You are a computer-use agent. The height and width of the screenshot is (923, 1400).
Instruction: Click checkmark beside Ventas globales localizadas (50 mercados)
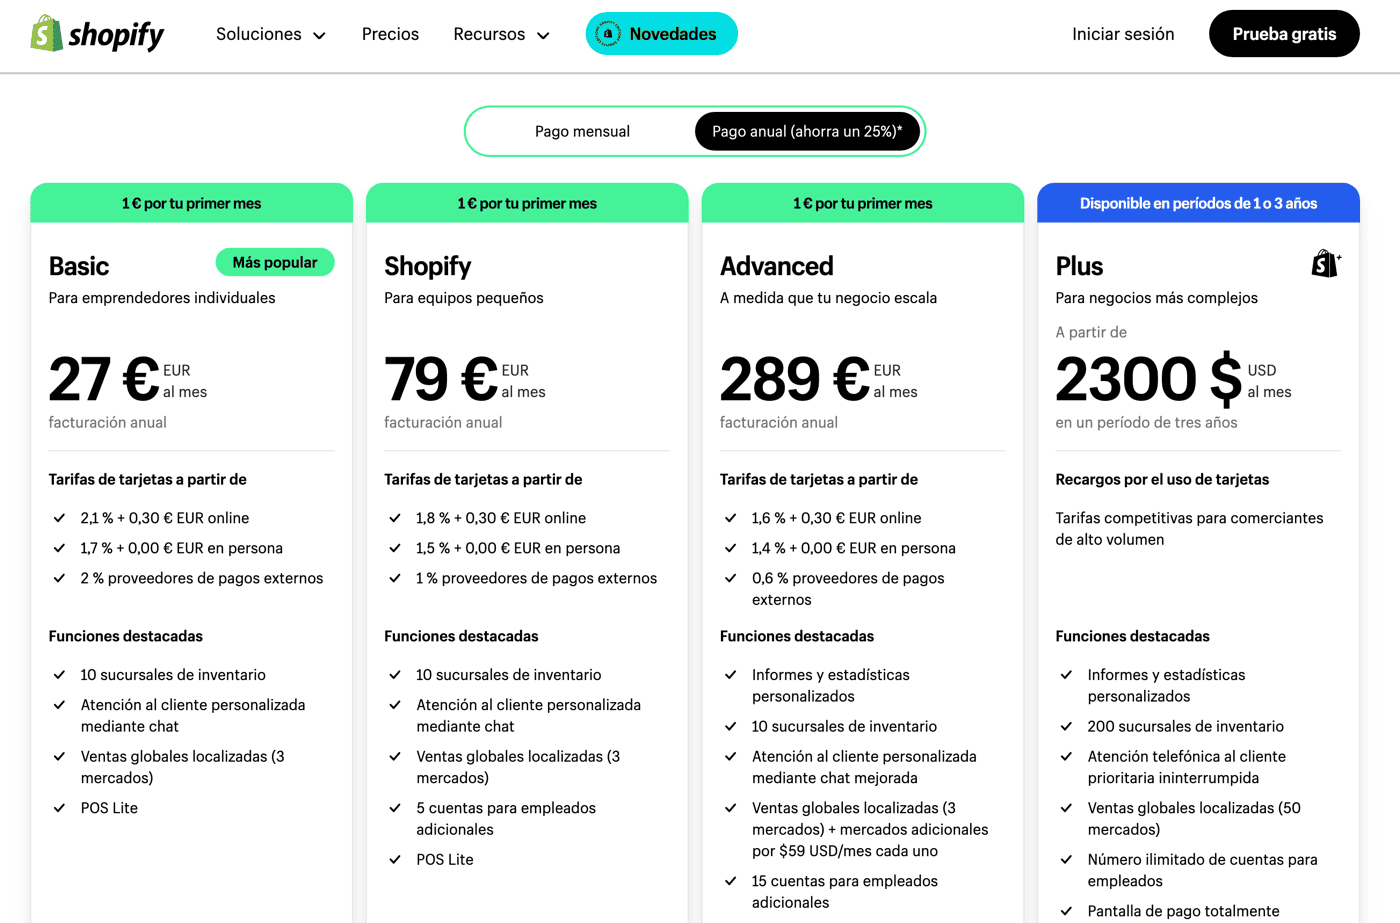1067,808
